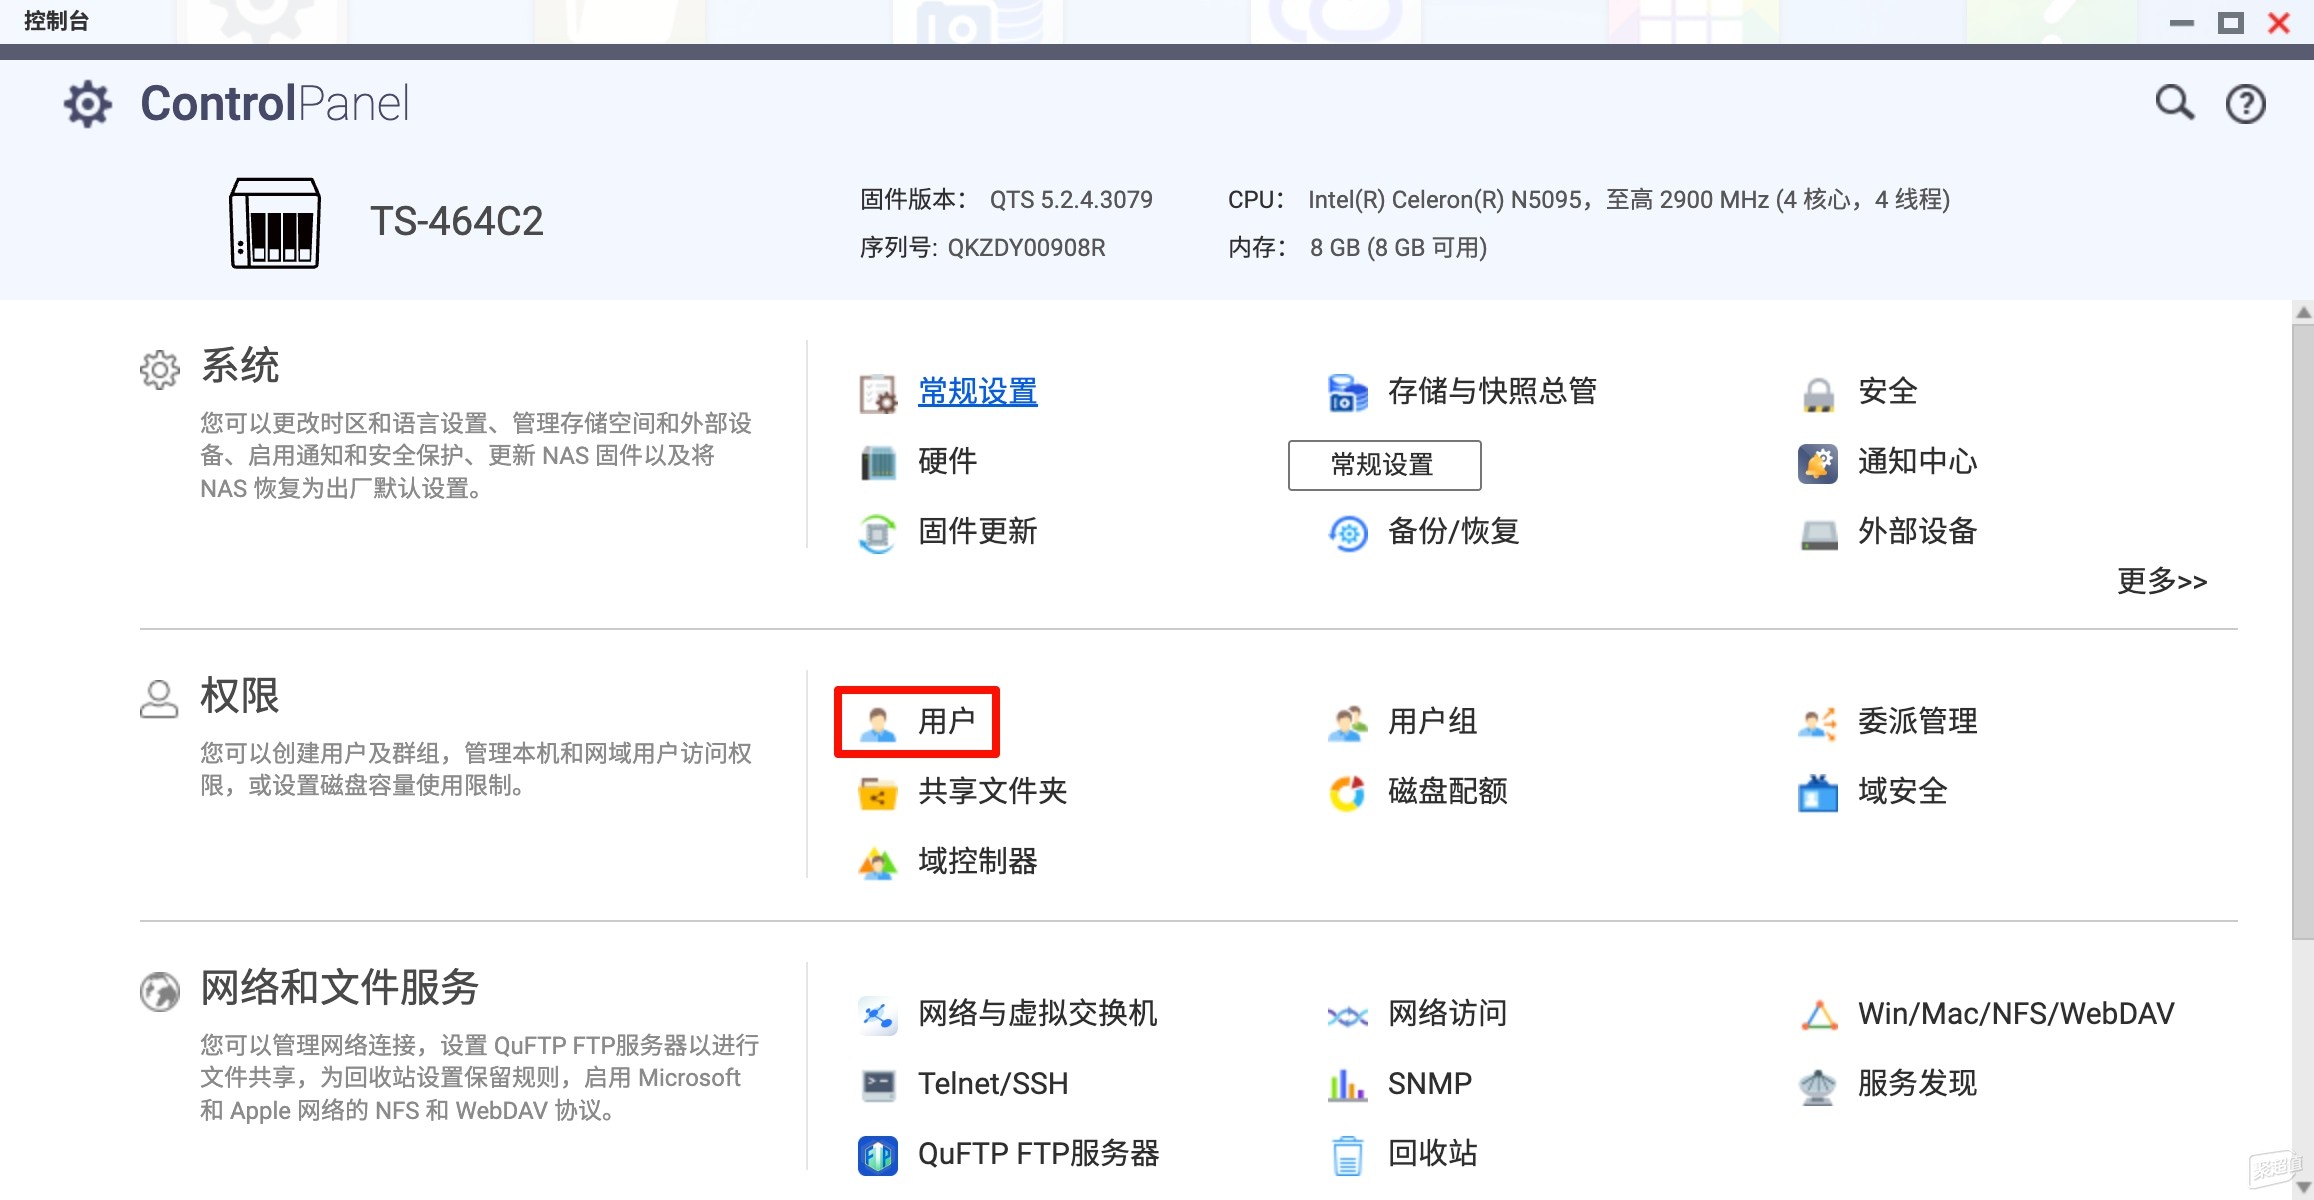The width and height of the screenshot is (2314, 1200).
Task: Open the 共享文件夹 icon
Action: (x=878, y=793)
